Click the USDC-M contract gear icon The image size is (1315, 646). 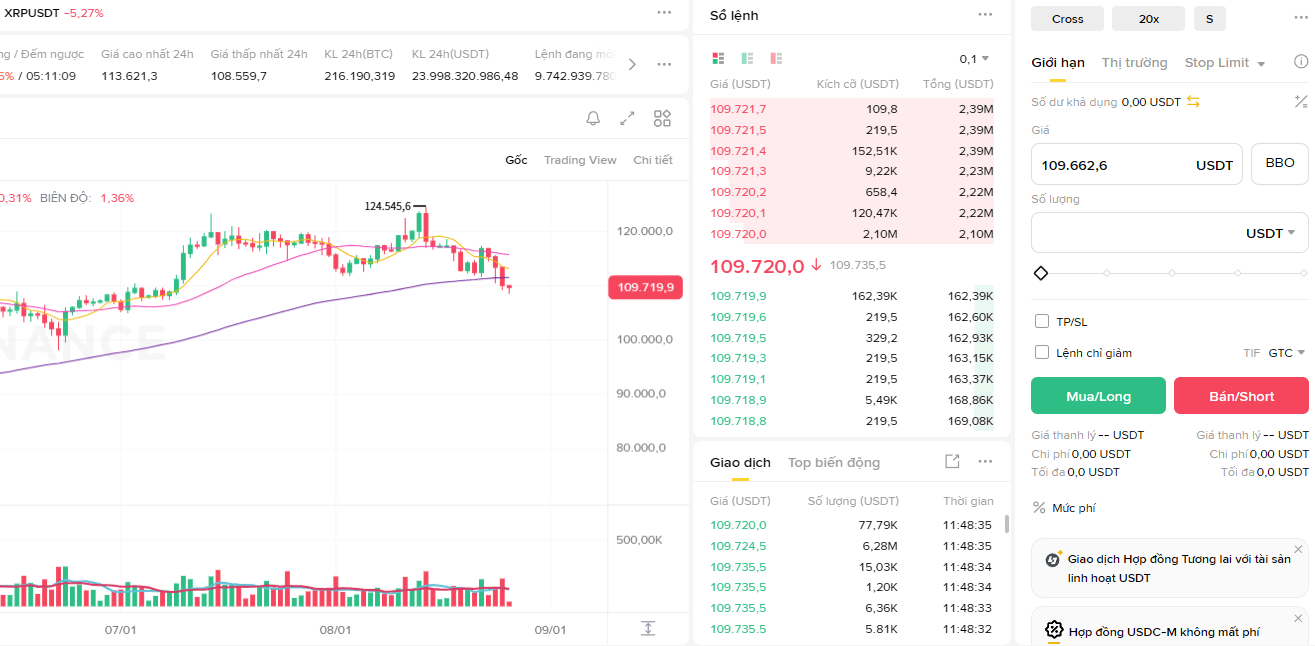[1053, 630]
